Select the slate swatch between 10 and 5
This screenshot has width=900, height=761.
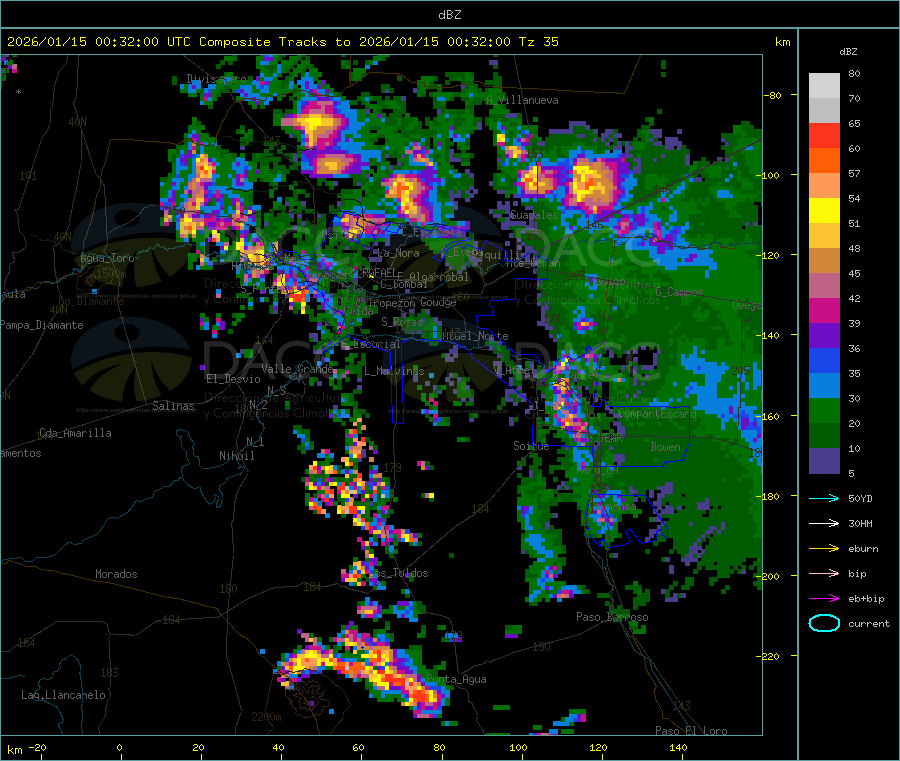824,460
